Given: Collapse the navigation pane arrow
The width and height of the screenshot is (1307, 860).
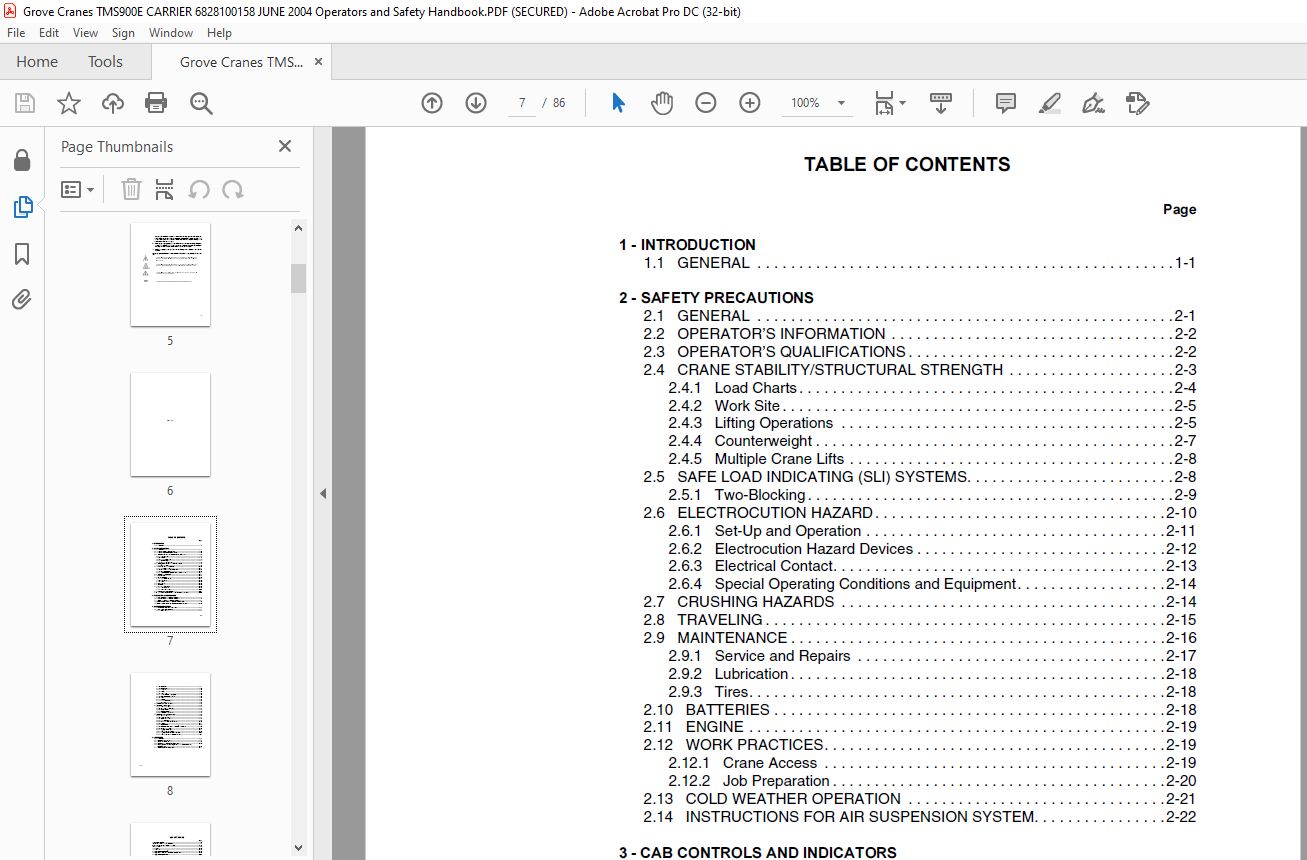Looking at the screenshot, I should pos(323,493).
